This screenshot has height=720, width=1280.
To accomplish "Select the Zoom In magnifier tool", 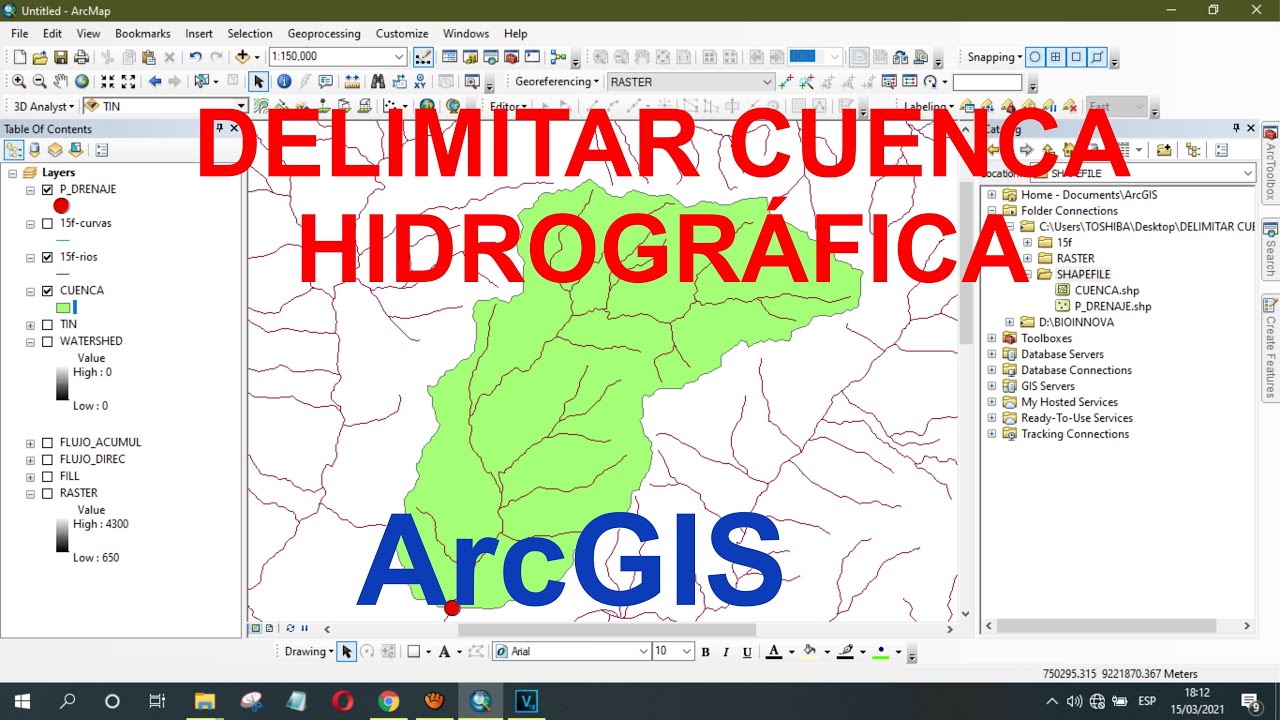I will (19, 82).
